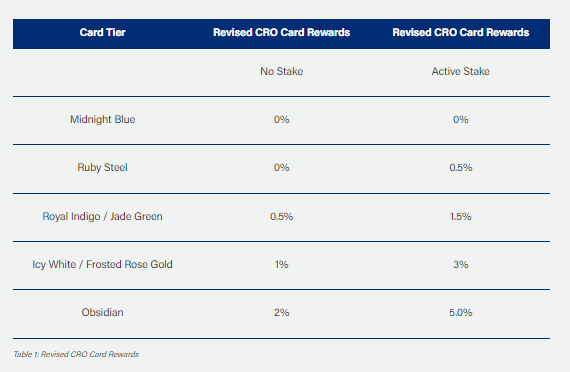
Task: Click Obsidian 5.0% Active Stake value
Action: (461, 312)
